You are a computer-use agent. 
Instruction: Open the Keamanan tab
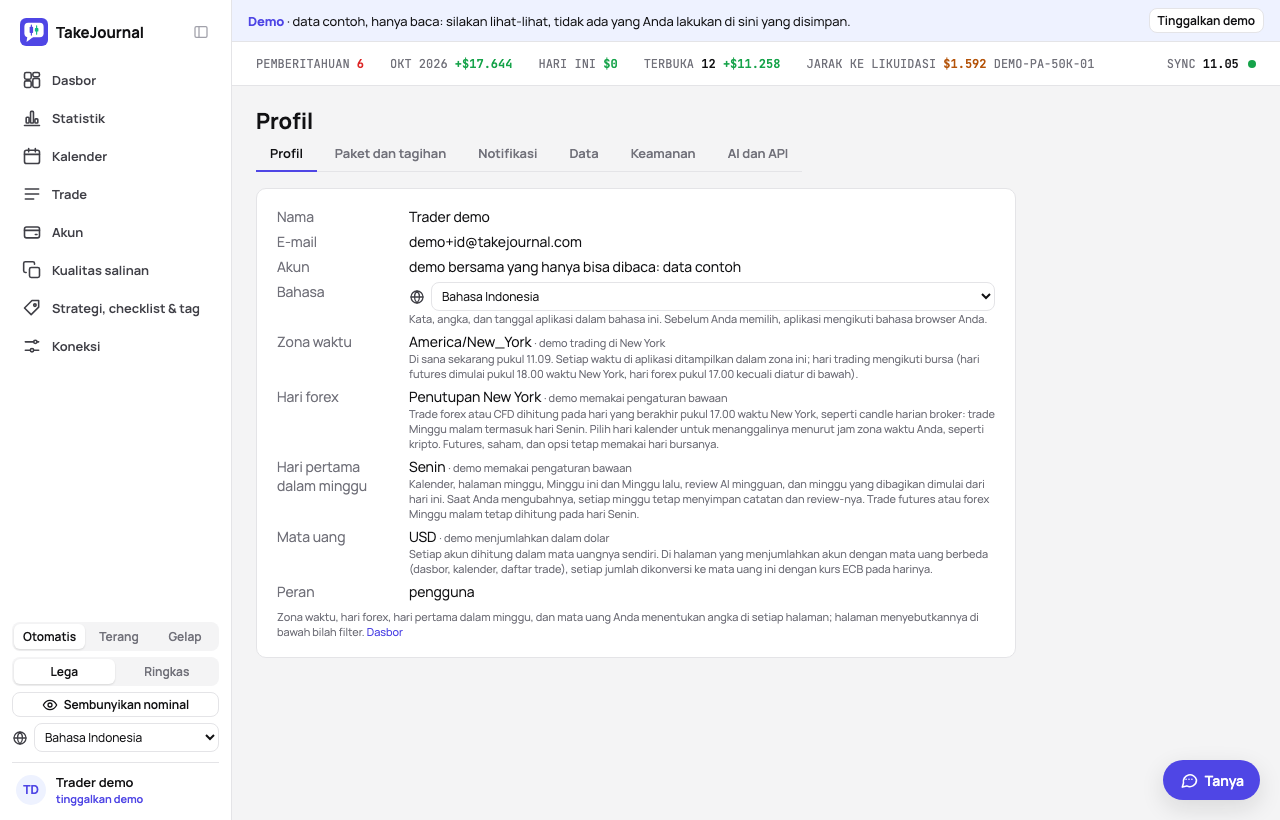click(x=663, y=154)
